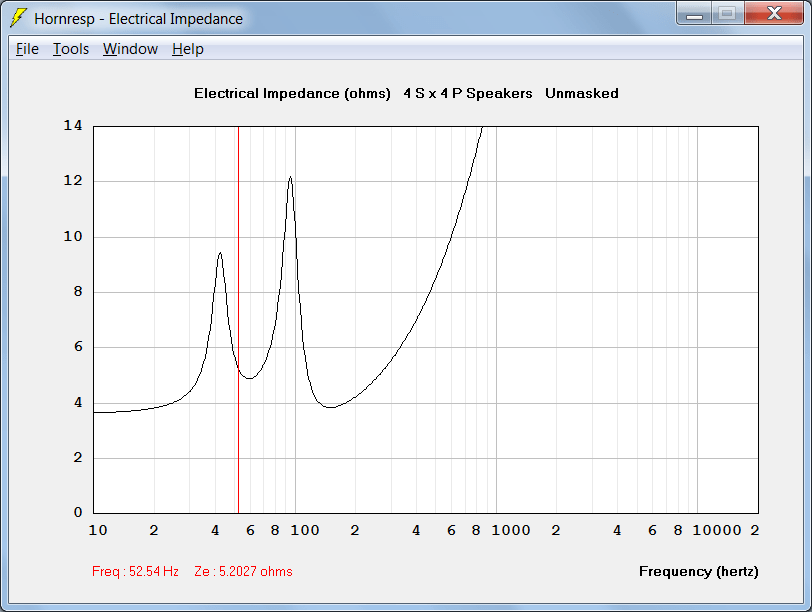This screenshot has width=812, height=612.
Task: Open the Window menu
Action: point(130,49)
